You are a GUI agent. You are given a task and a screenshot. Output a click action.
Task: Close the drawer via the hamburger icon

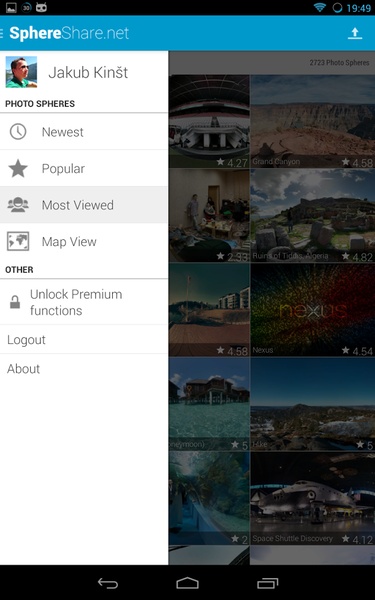[x=2, y=33]
